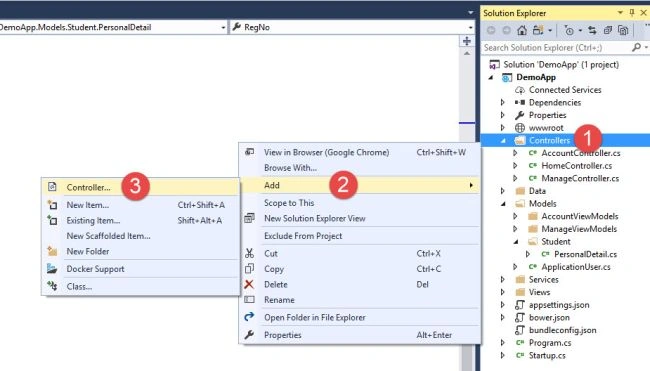Select appsettings.json file

[559, 305]
